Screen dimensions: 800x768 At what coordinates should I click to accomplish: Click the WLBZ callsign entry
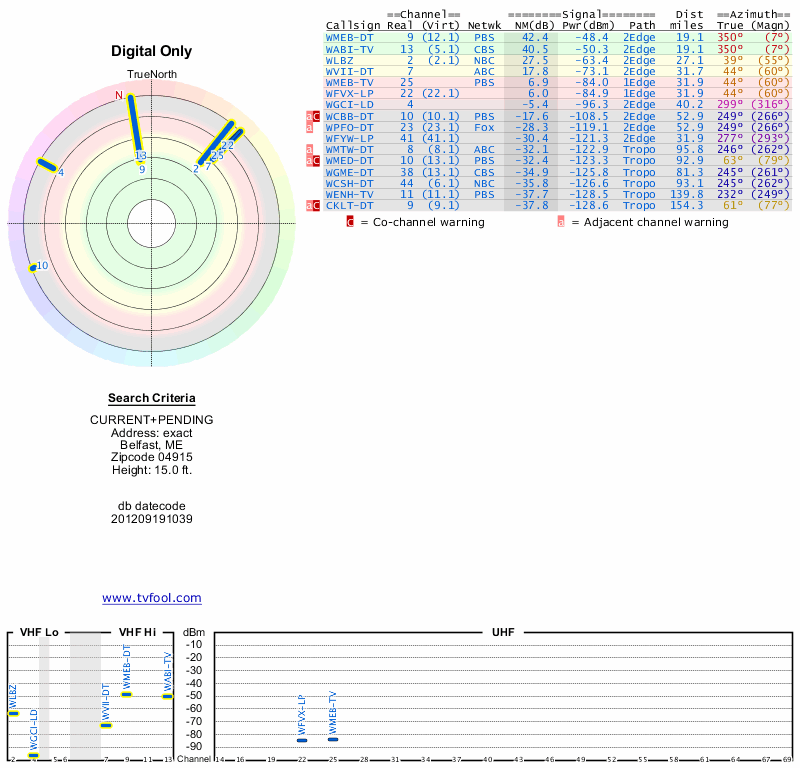[x=339, y=60]
